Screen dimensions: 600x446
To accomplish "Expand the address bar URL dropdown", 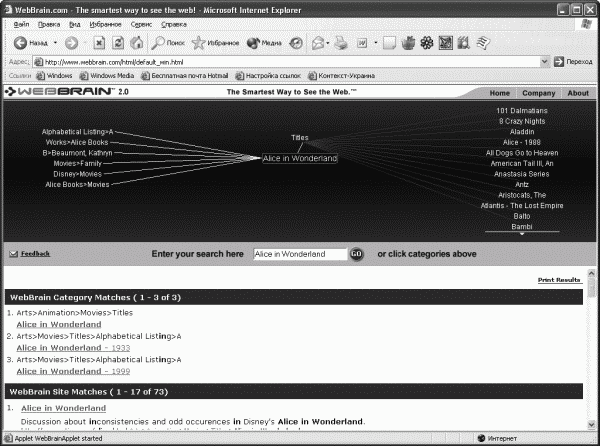I will [545, 62].
